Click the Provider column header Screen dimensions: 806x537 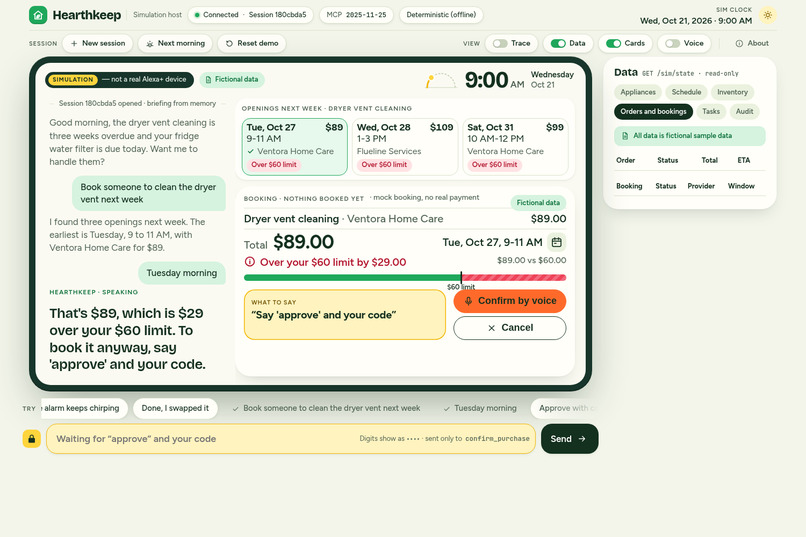pos(701,186)
